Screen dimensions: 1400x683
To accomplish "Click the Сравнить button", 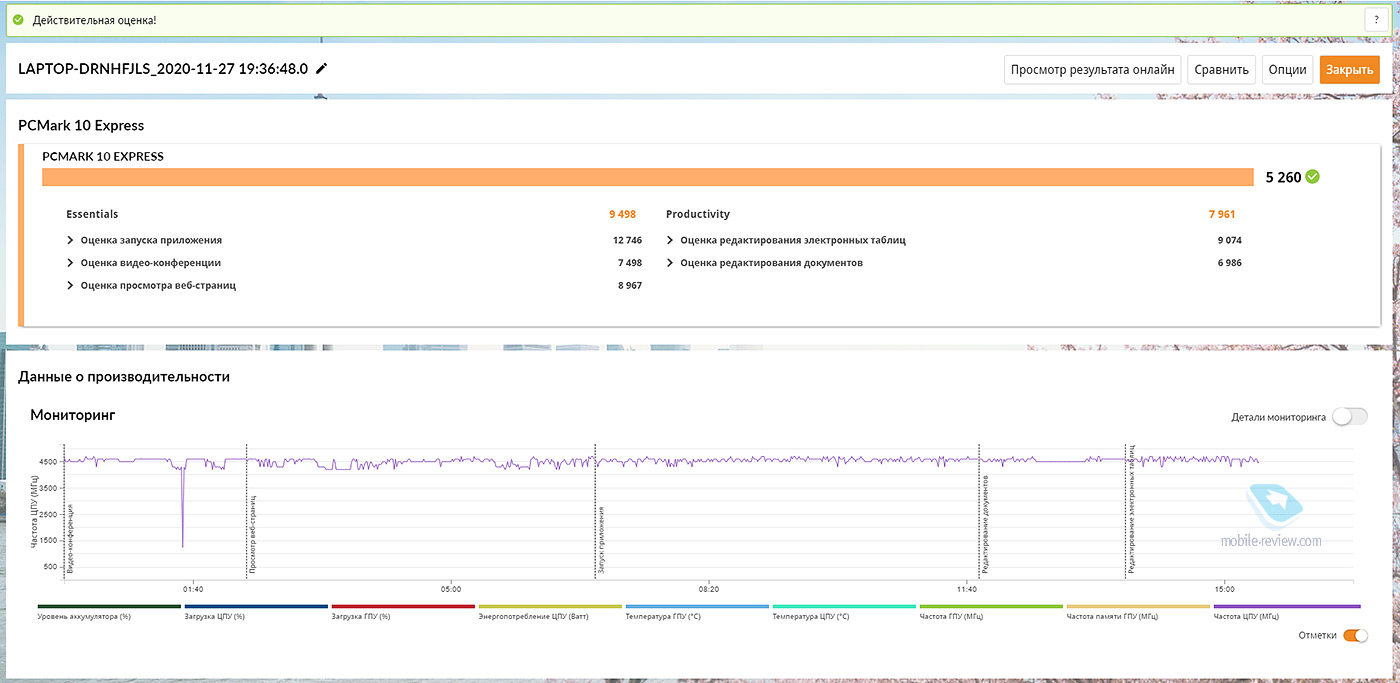I will pyautogui.click(x=1222, y=70).
